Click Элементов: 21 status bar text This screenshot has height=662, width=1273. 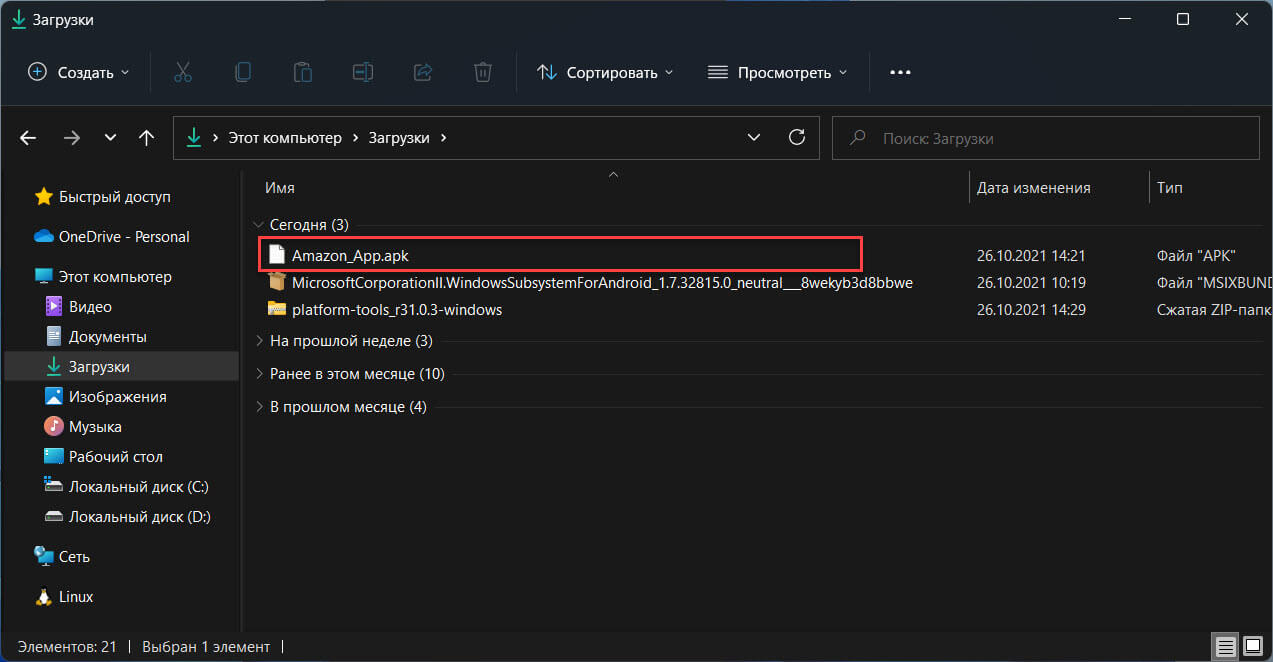click(66, 647)
